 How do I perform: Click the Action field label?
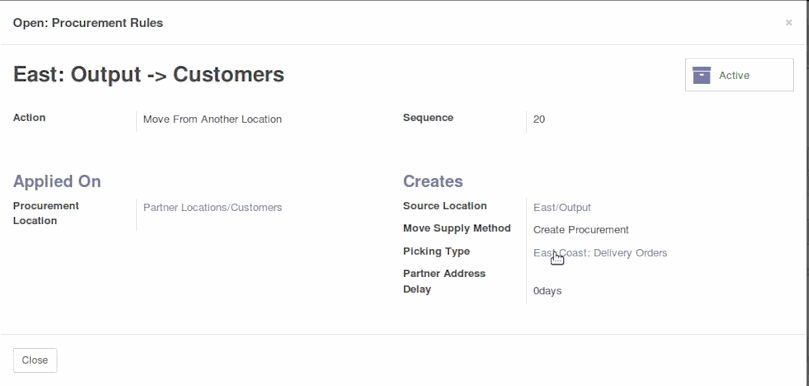pyautogui.click(x=29, y=118)
